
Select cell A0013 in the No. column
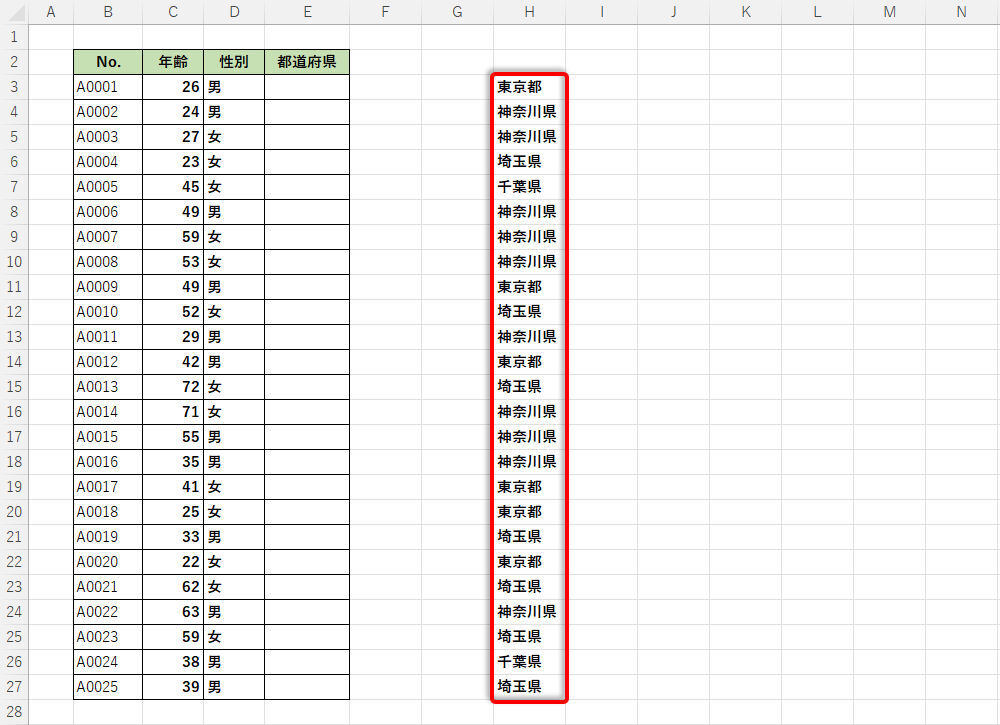(108, 387)
